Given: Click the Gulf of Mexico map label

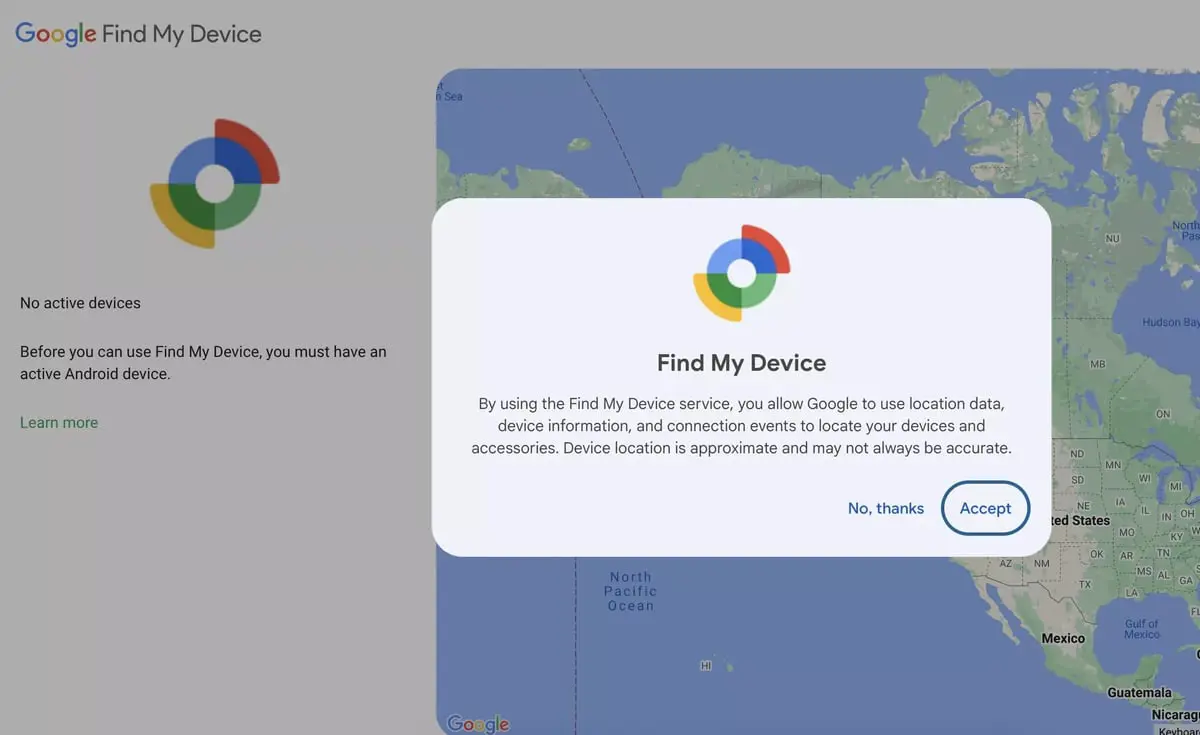Looking at the screenshot, I should 1141,629.
